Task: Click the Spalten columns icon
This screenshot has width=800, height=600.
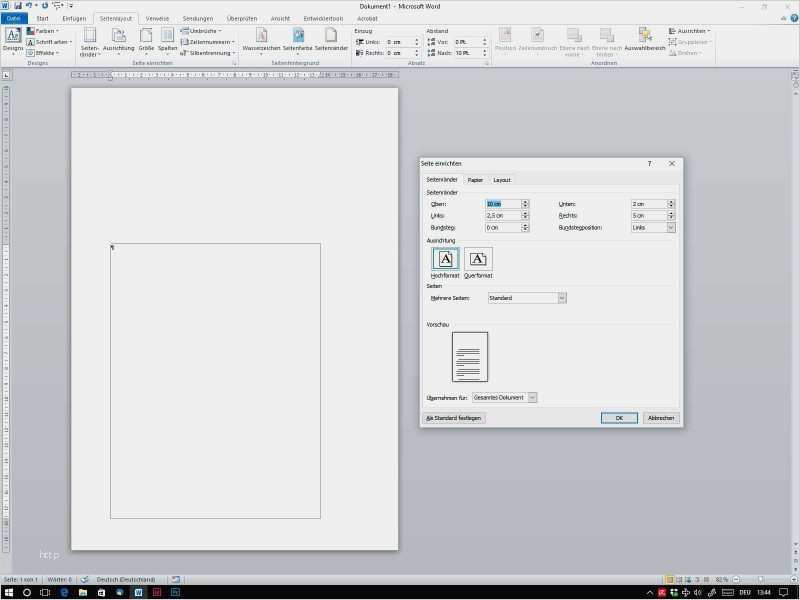Action: point(167,41)
